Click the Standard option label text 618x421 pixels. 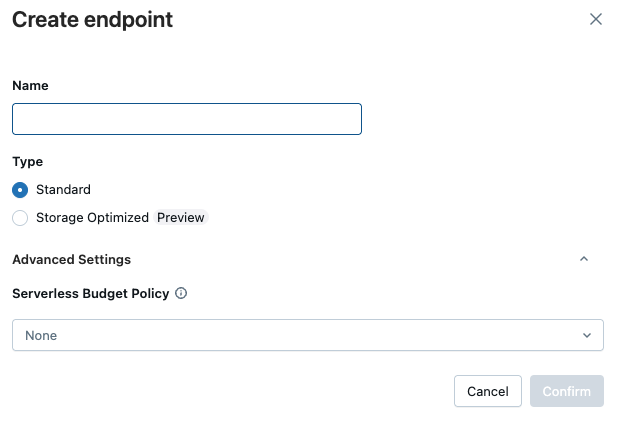click(63, 190)
